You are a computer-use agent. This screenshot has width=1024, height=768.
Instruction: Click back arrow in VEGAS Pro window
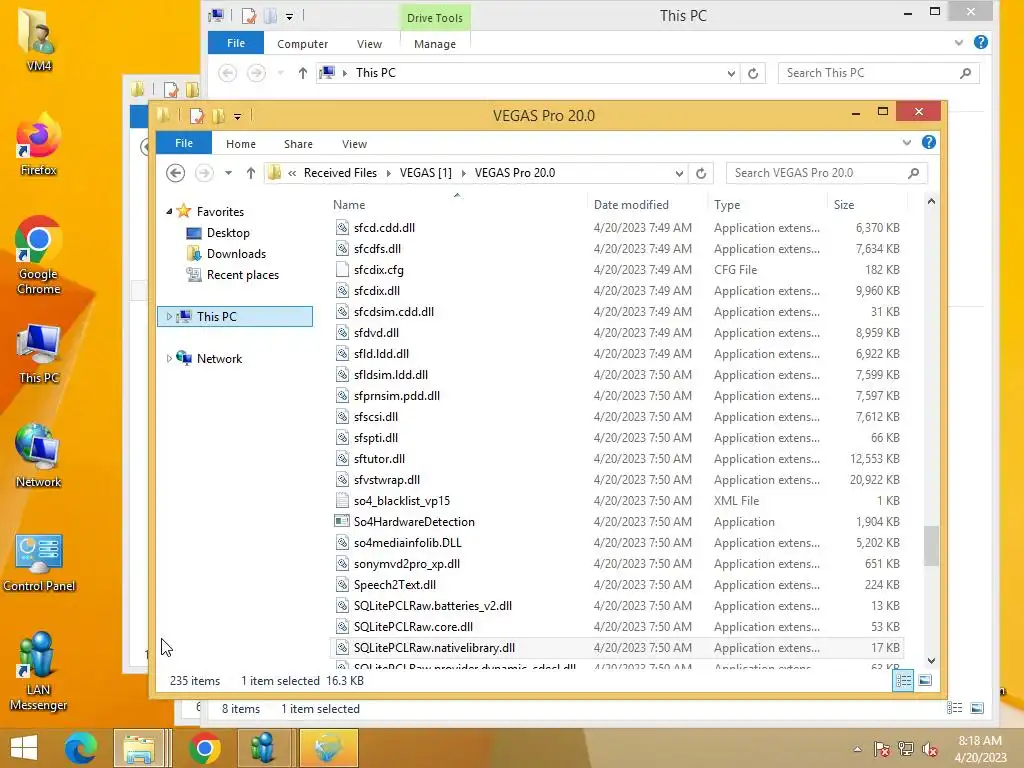pos(175,173)
